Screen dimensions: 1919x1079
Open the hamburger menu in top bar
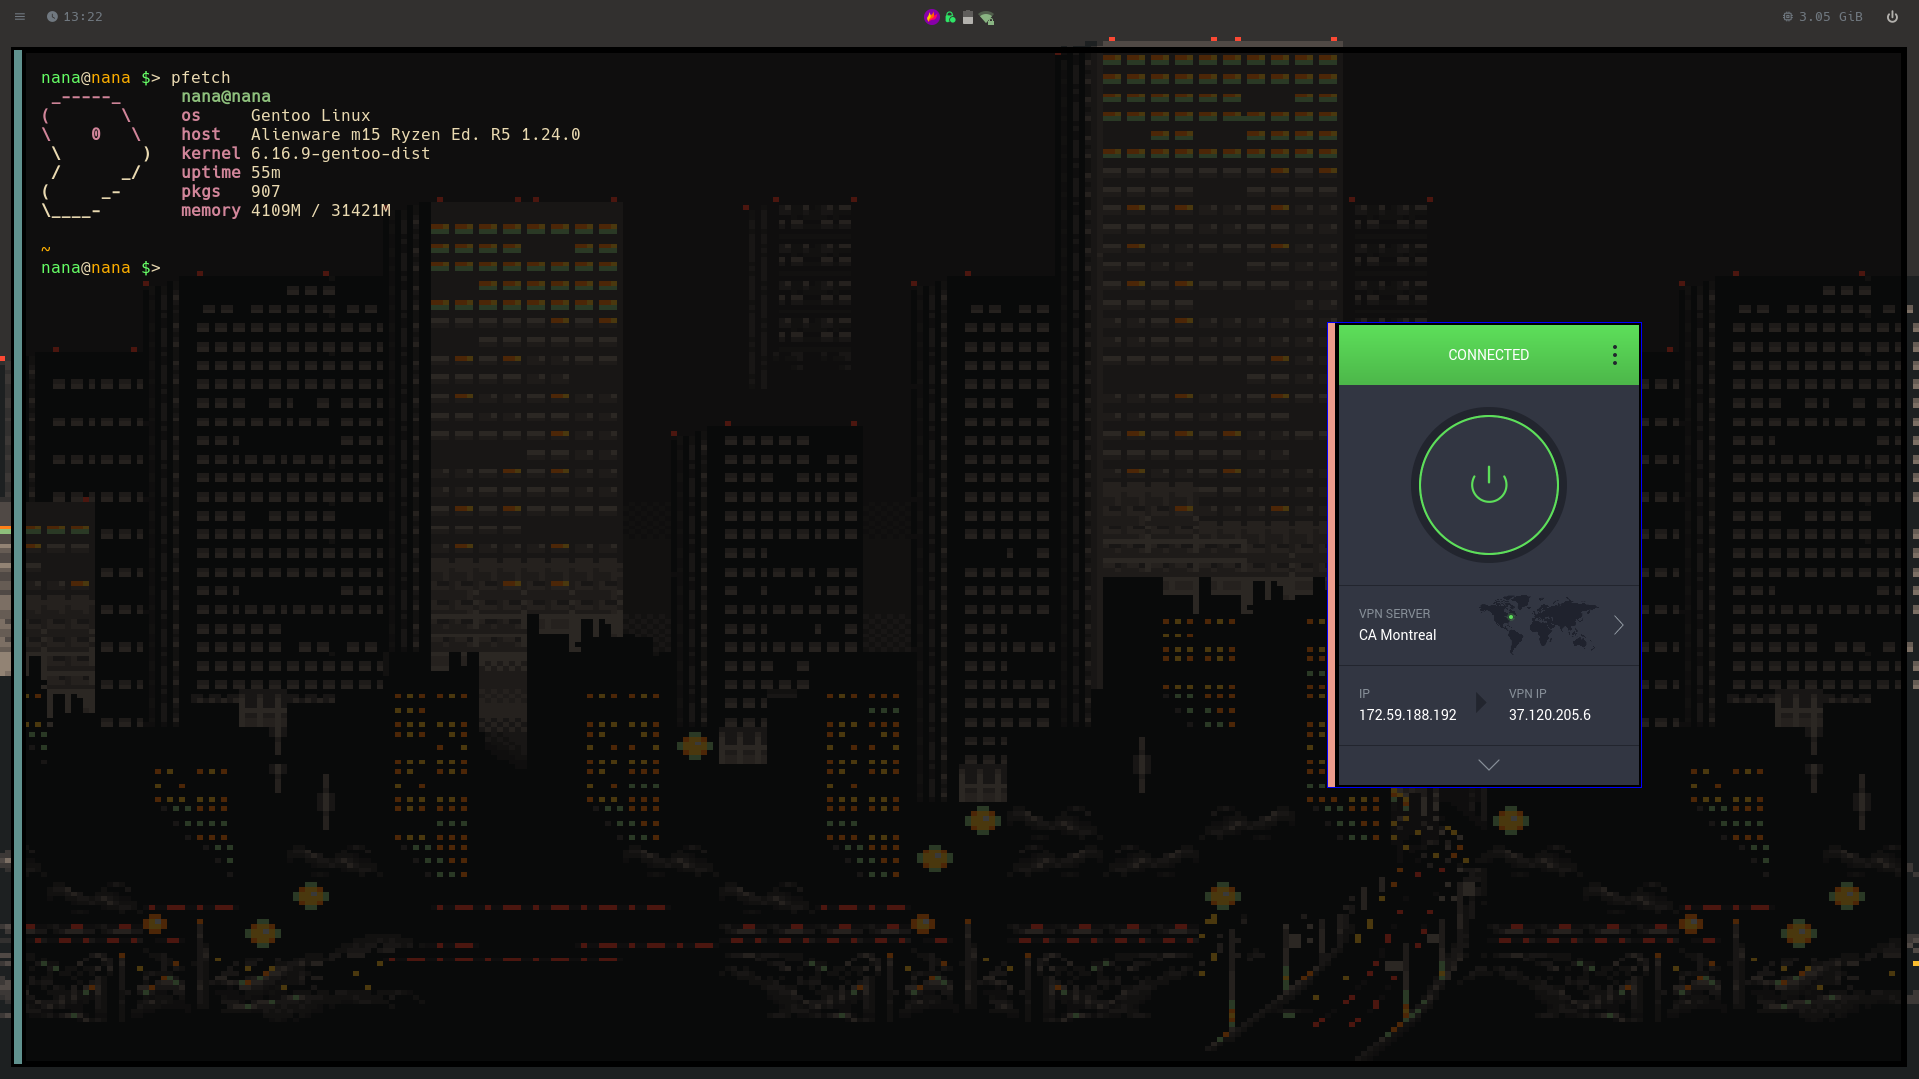point(19,17)
